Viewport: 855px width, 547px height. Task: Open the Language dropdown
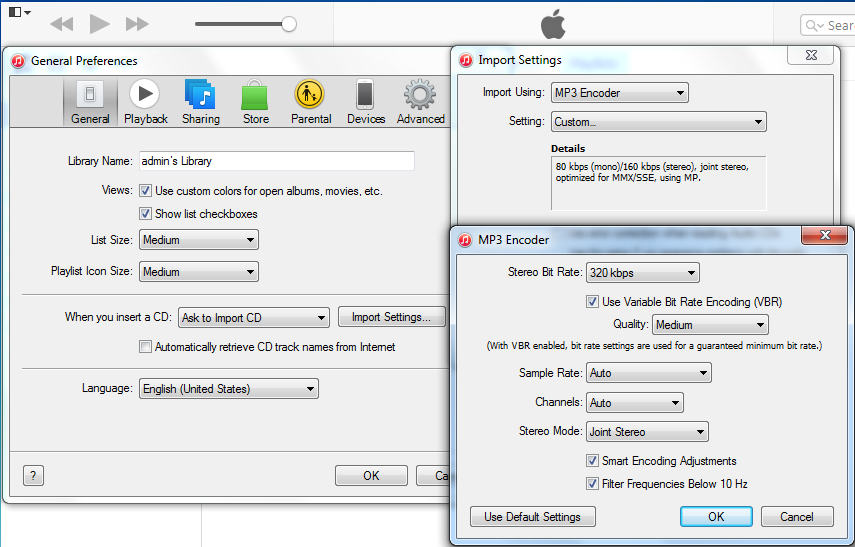click(x=228, y=389)
